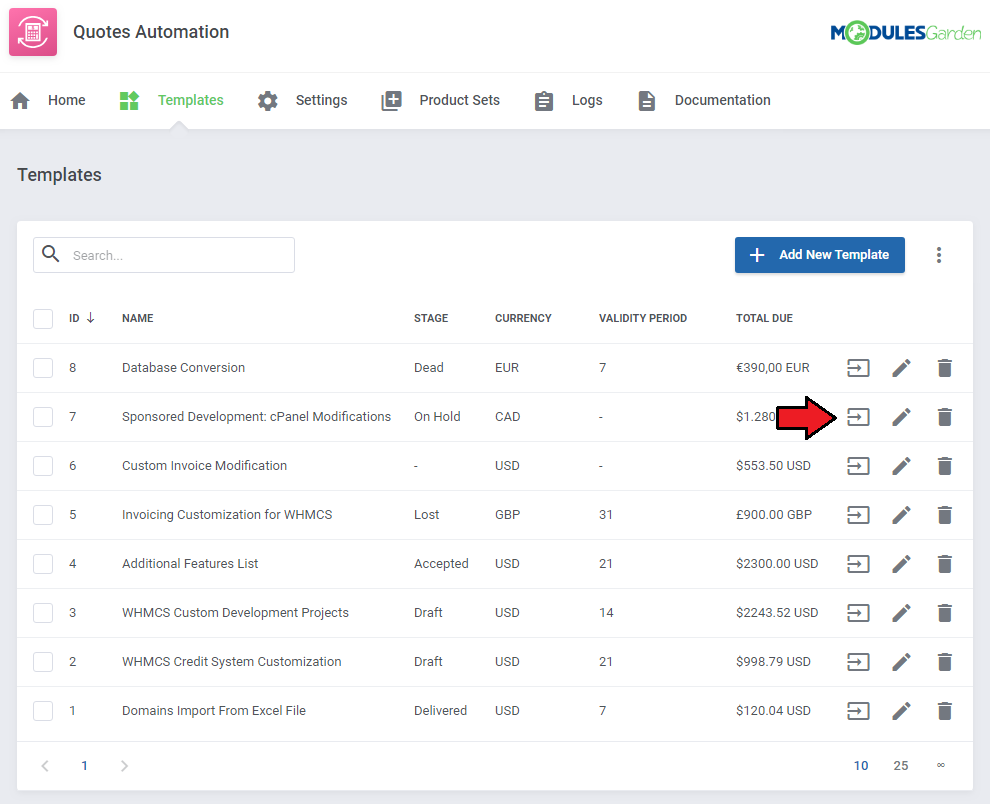Delete Sponsored Development: cPanel Modifications template

945,417
